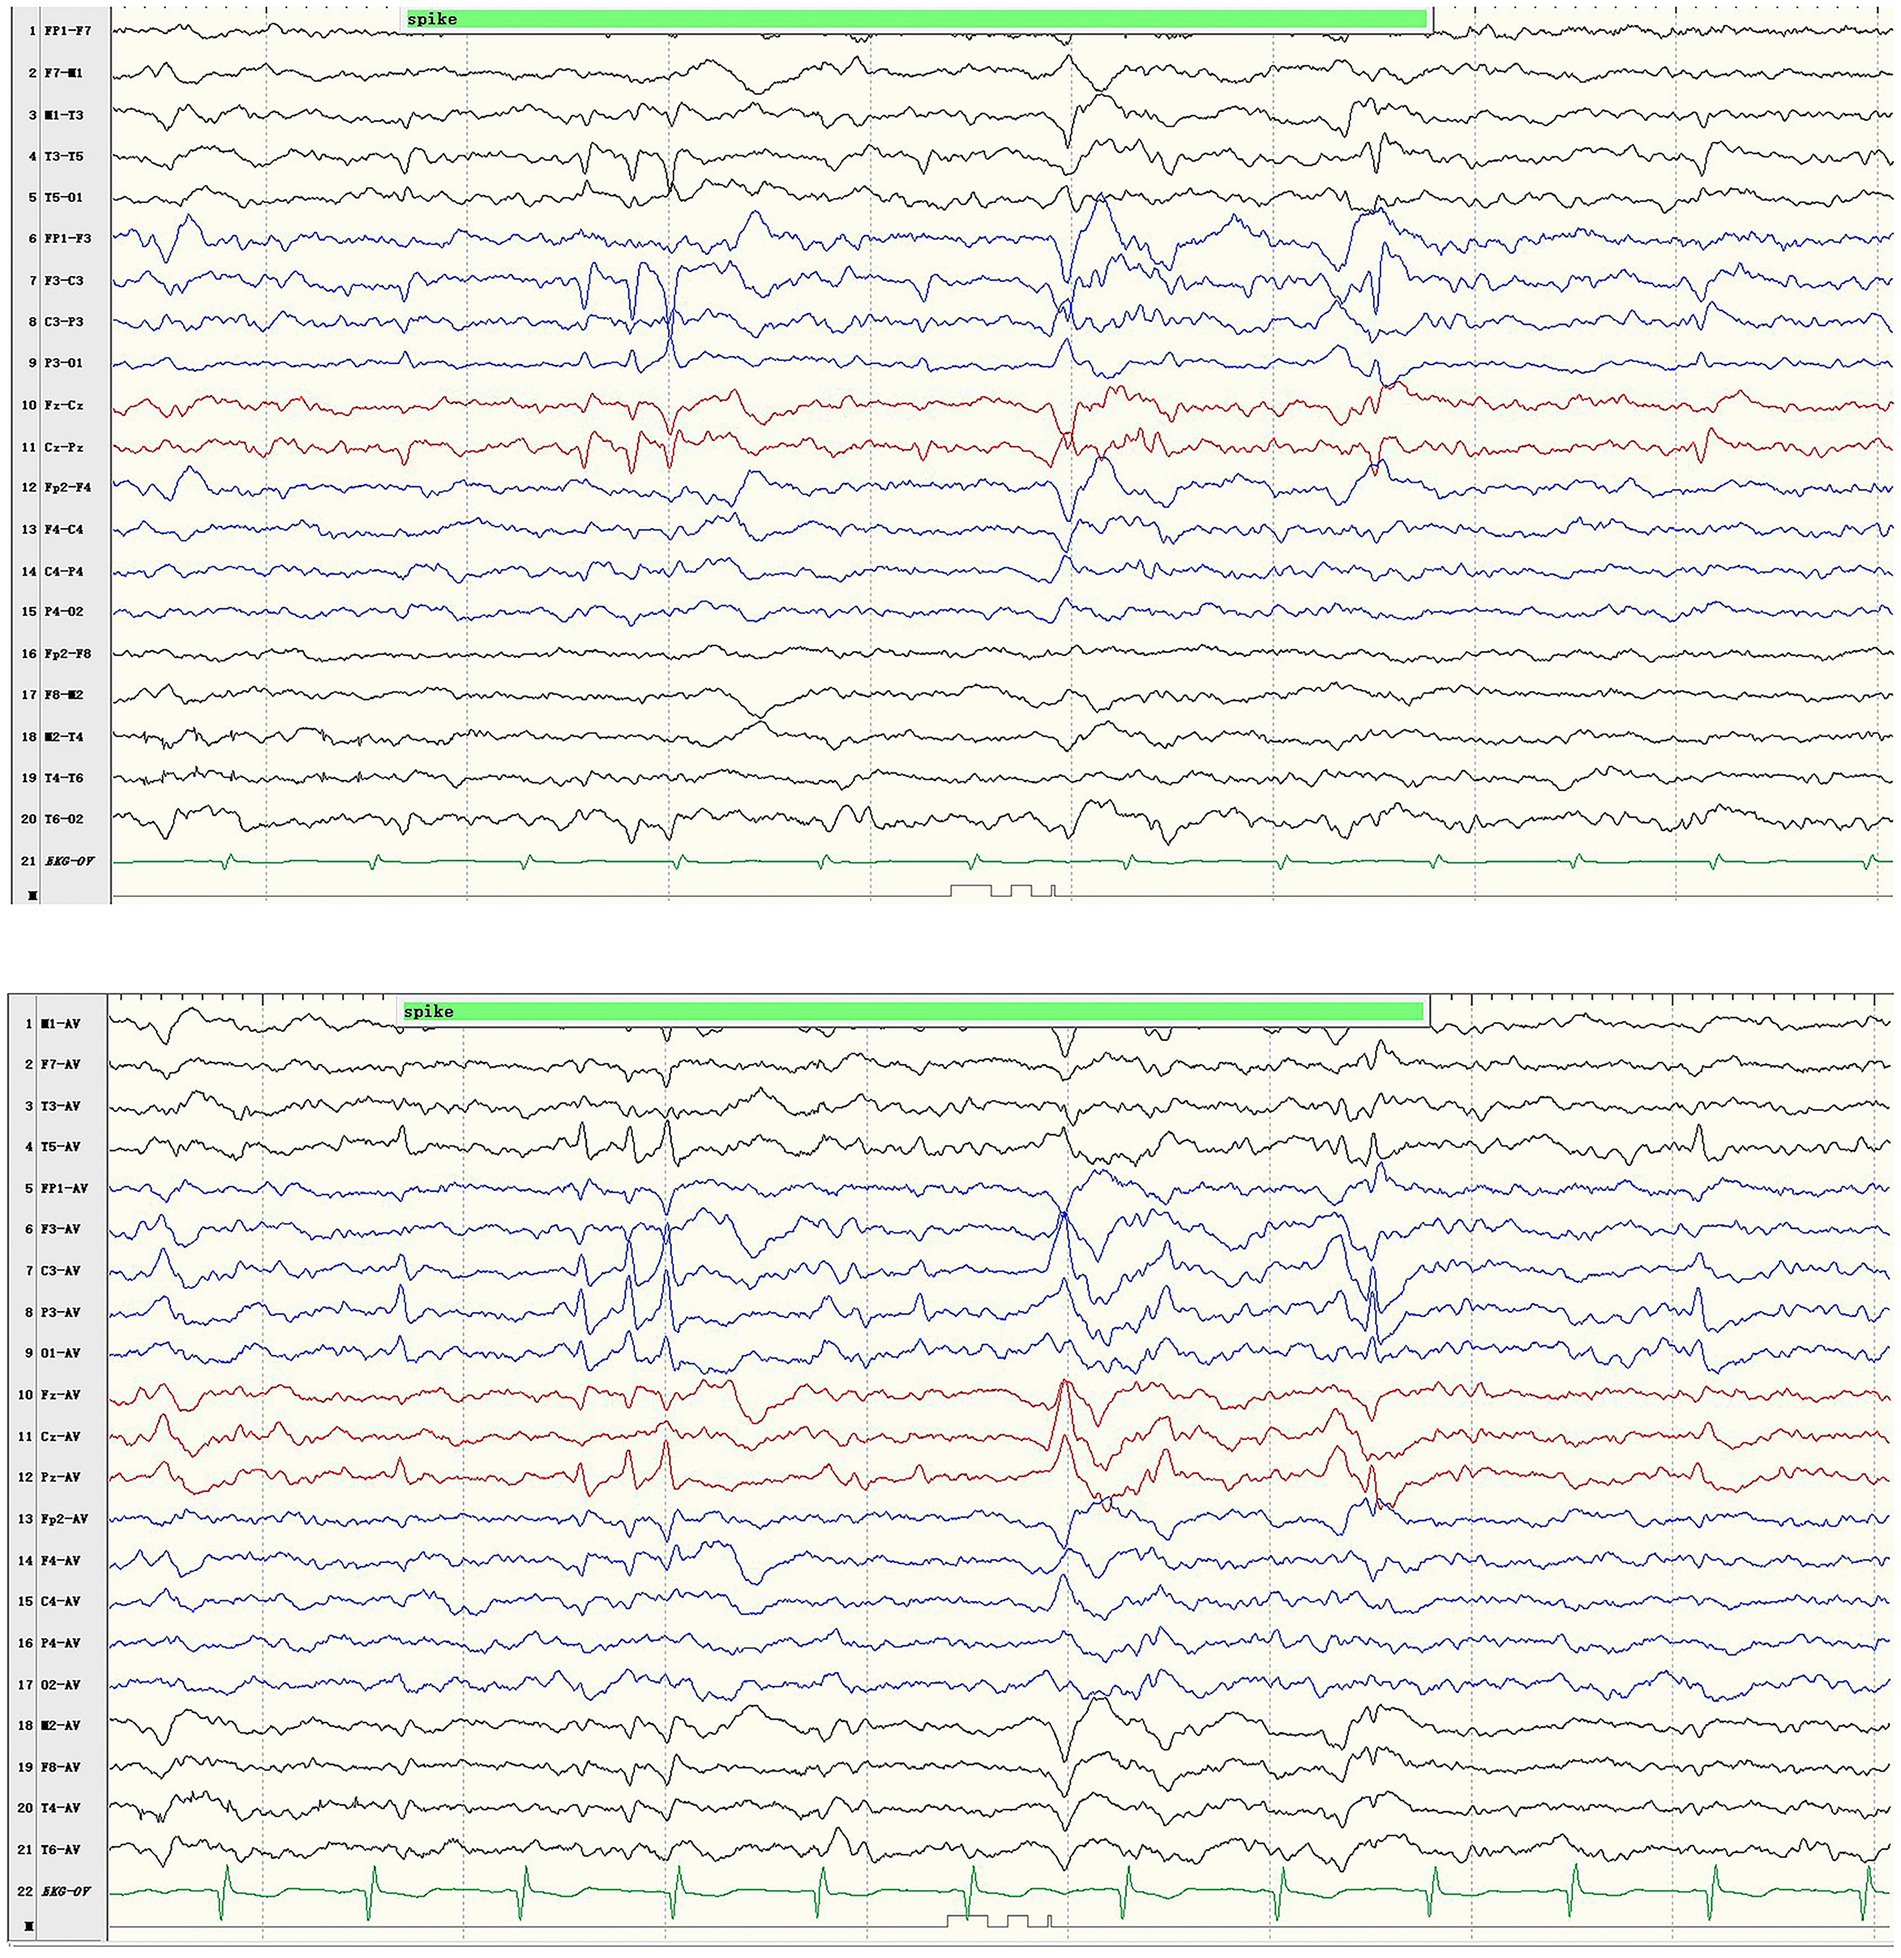Select channel label Fp2-AV

coord(64,1519)
